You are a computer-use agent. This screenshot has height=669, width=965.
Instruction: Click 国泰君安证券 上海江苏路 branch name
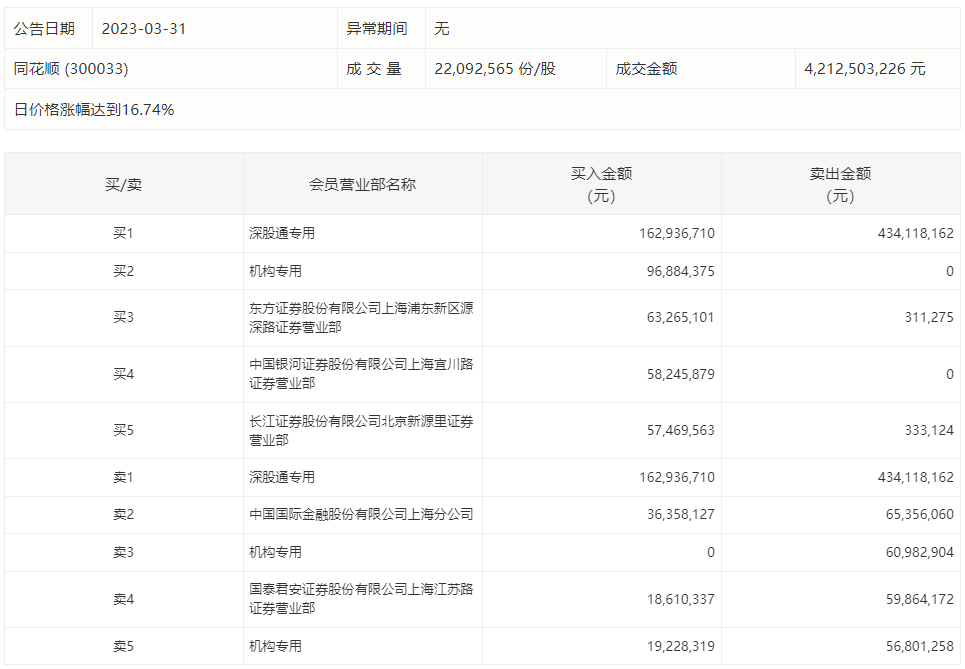pyautogui.click(x=361, y=599)
